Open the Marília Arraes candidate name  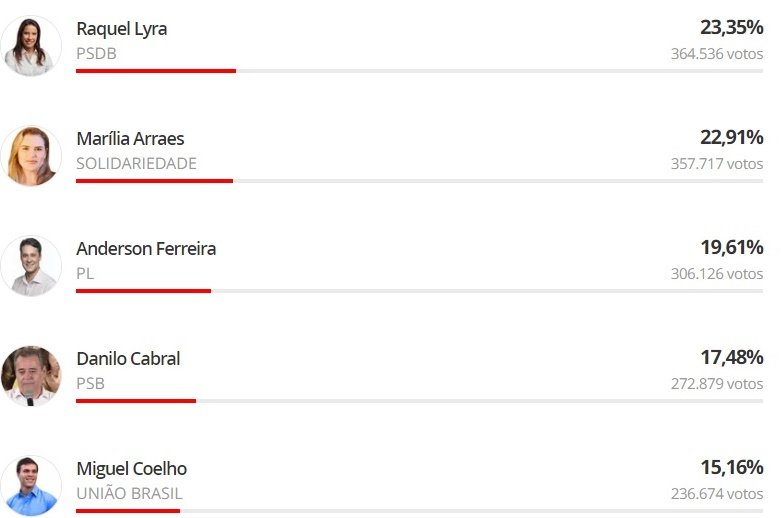(x=130, y=139)
